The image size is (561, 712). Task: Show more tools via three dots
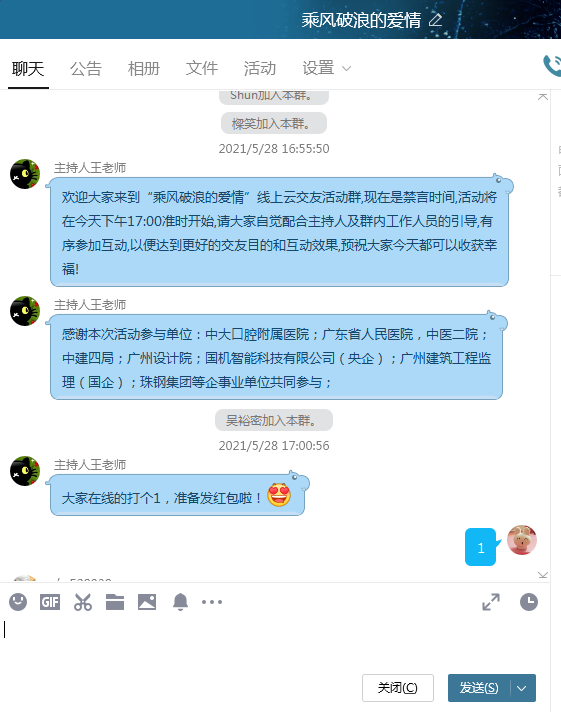[x=212, y=602]
